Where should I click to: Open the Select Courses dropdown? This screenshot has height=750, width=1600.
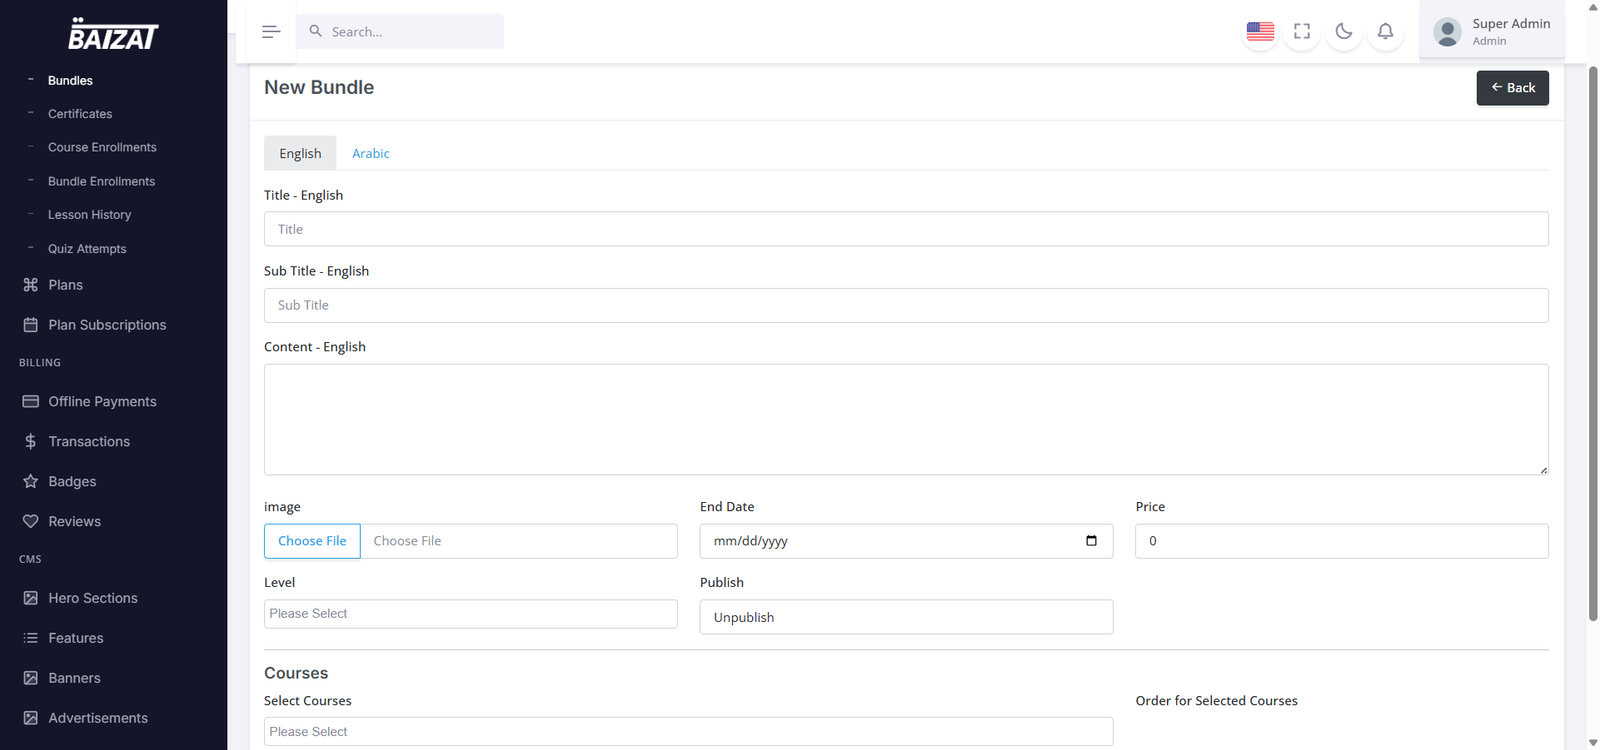pyautogui.click(x=688, y=732)
